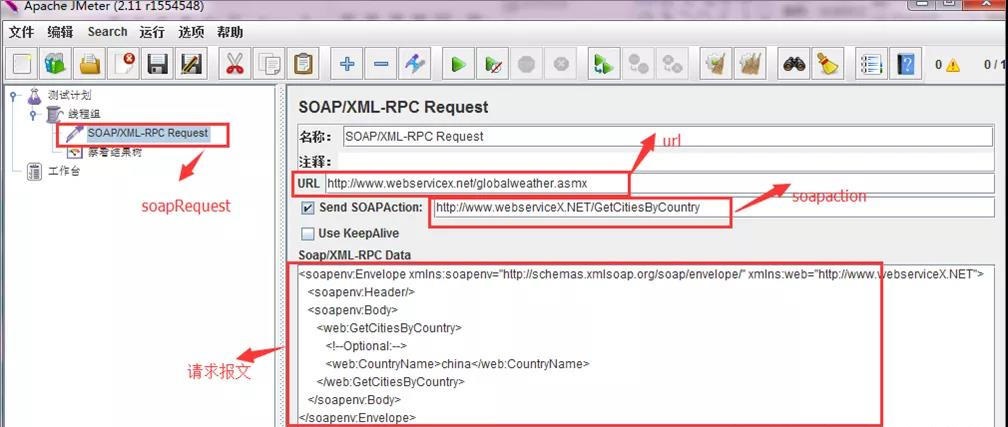Click the Remote Start All icon

pos(604,64)
